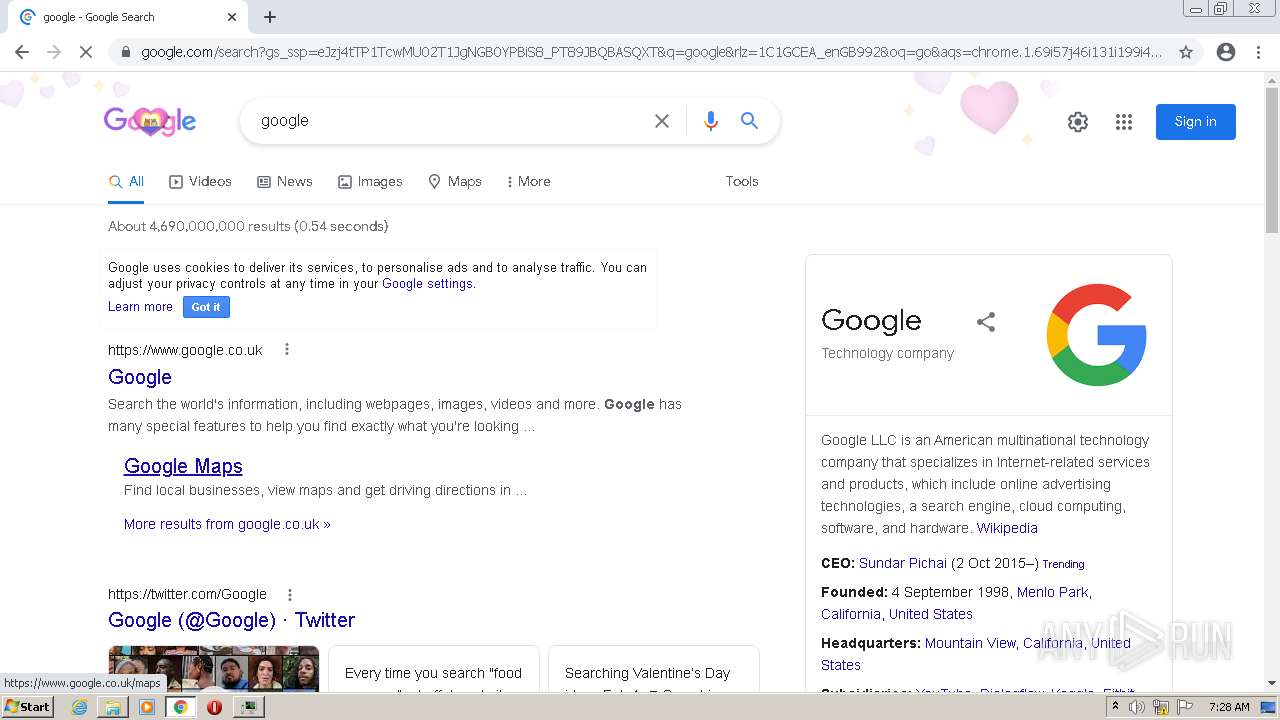Click the red Opera taskbar icon
The image size is (1280, 720).
[x=214, y=707]
